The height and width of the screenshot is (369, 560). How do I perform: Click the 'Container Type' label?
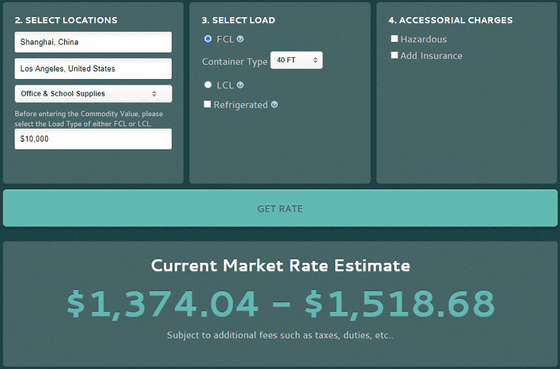[235, 62]
